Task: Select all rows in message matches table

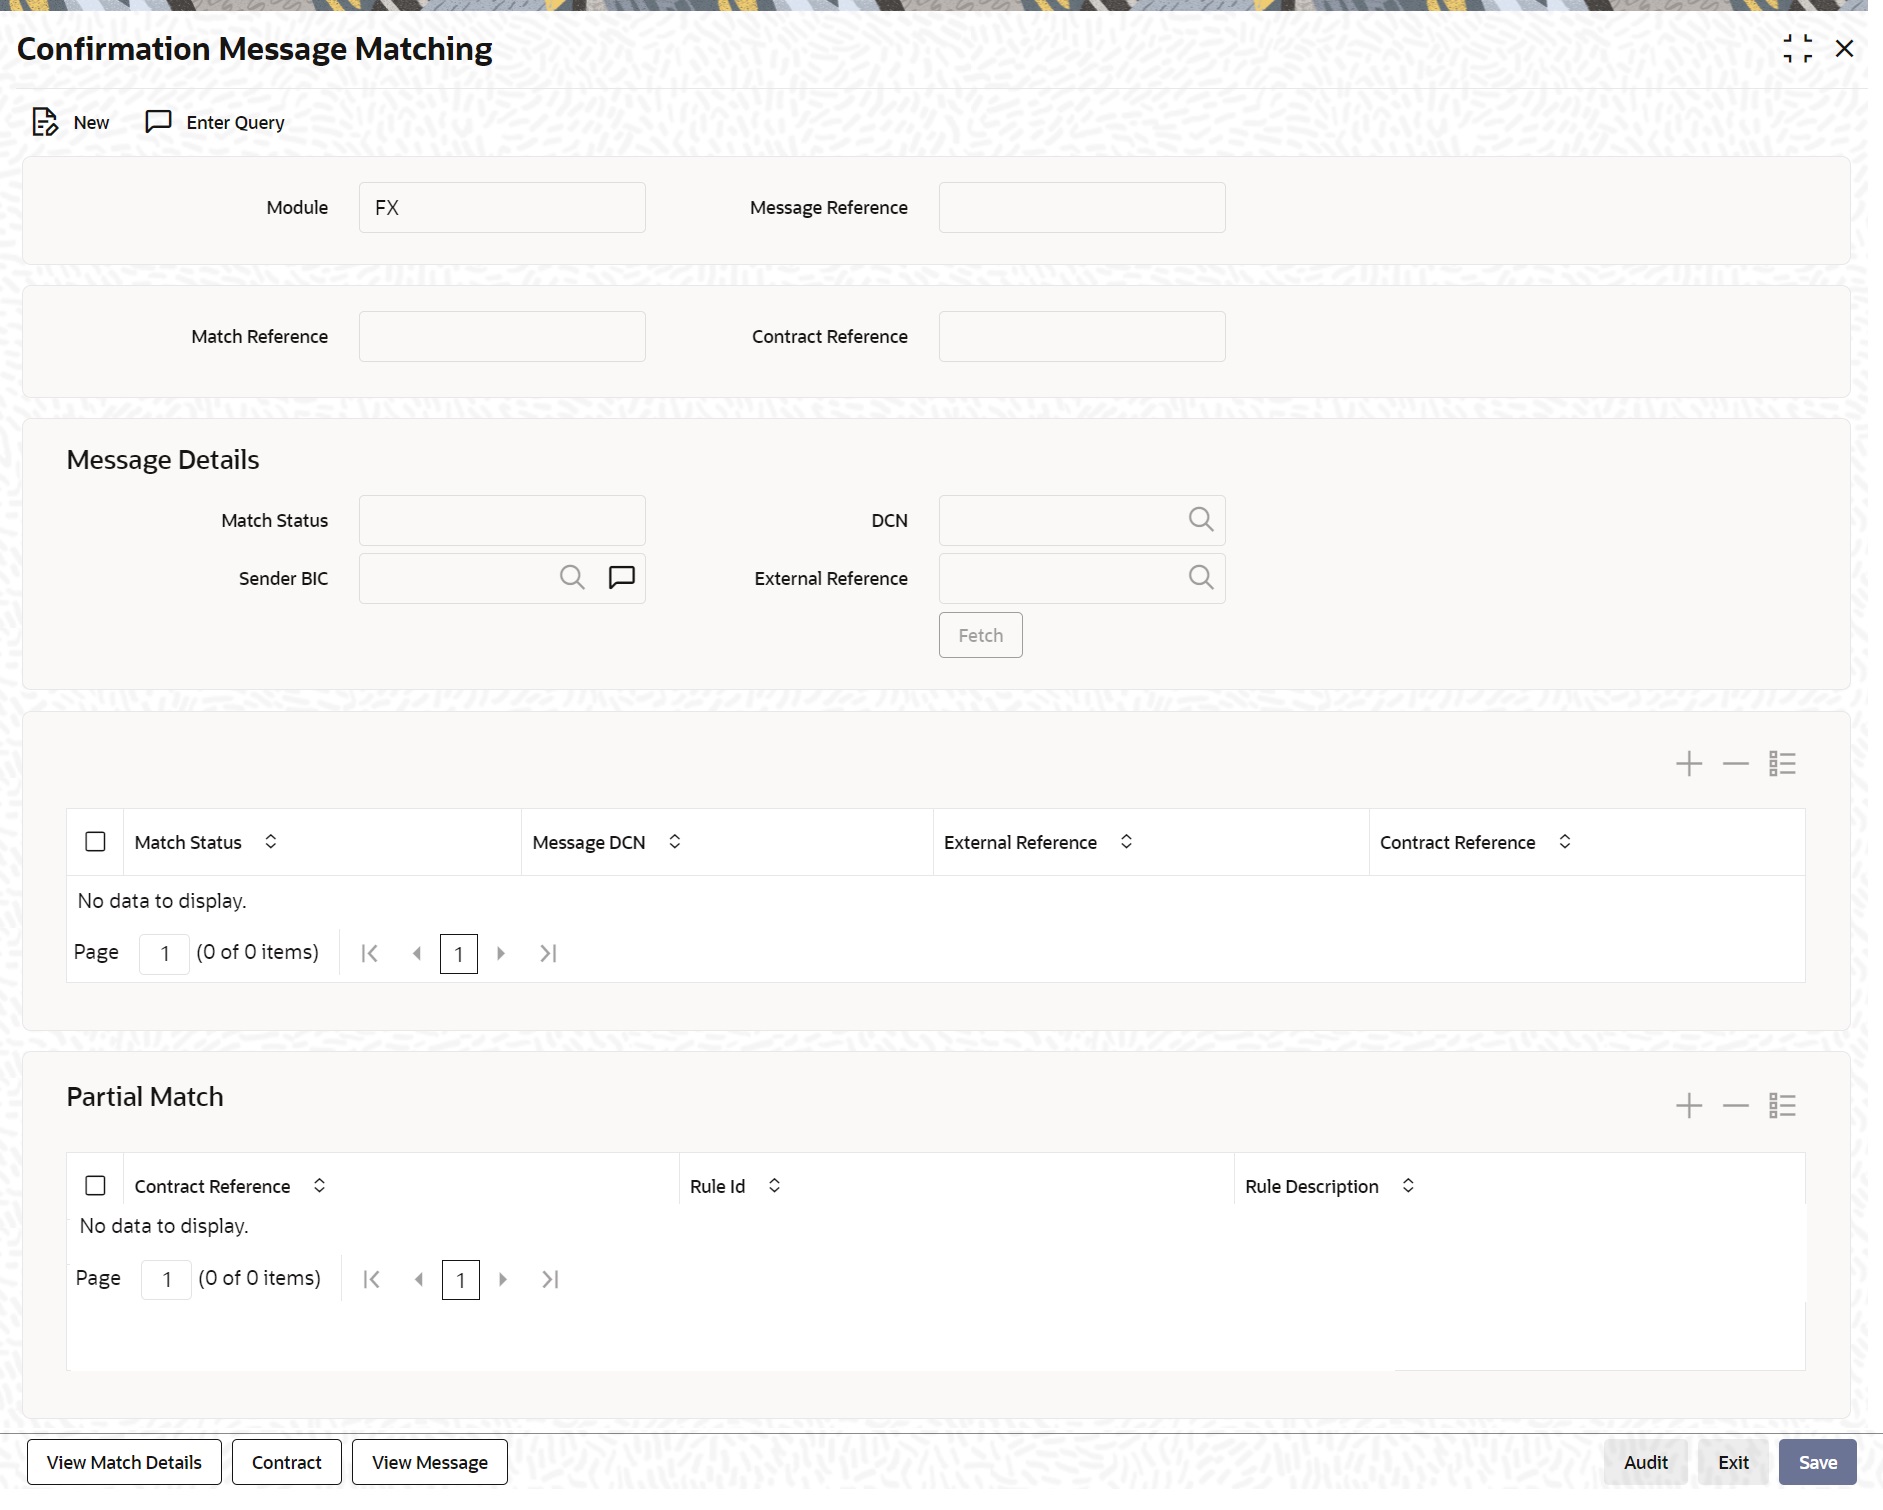Action: click(95, 842)
